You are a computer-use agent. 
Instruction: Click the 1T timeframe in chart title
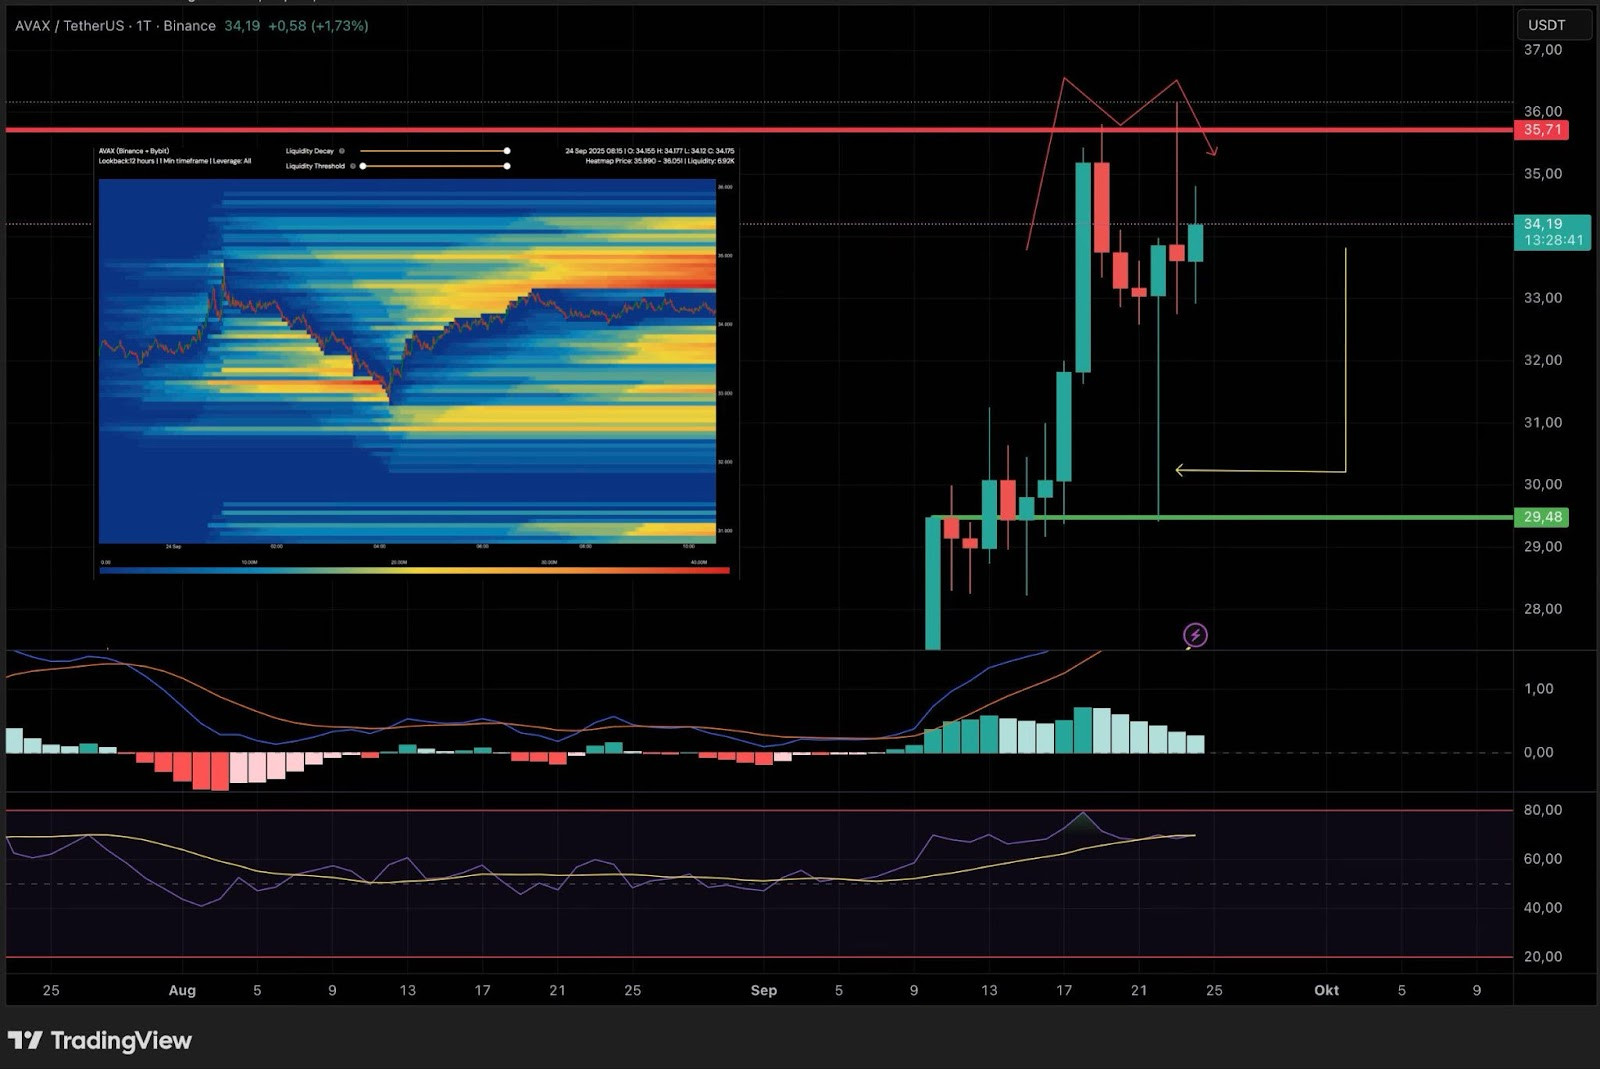[x=144, y=26]
